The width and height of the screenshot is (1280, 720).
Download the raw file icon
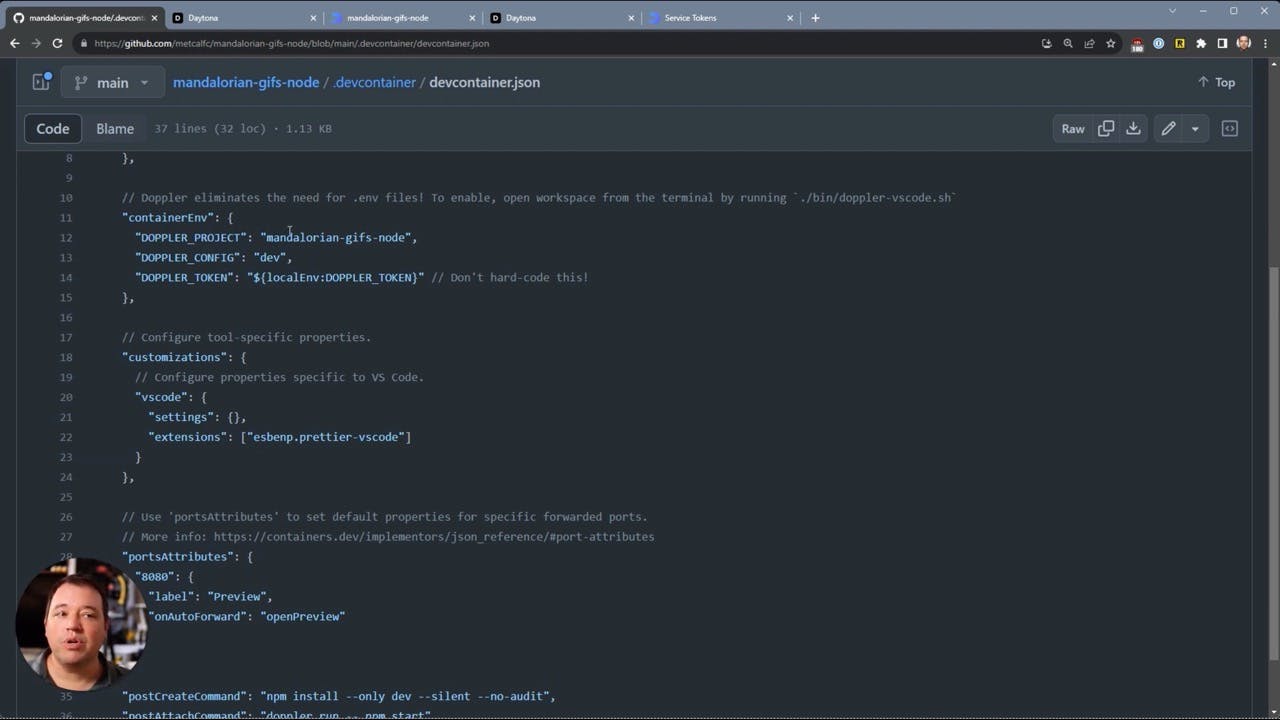point(1133,128)
